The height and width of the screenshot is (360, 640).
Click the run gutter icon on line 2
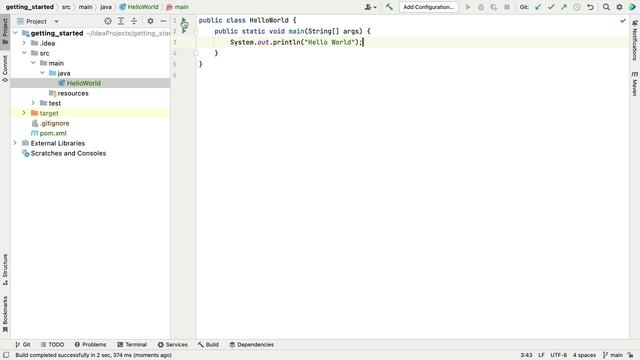point(184,31)
